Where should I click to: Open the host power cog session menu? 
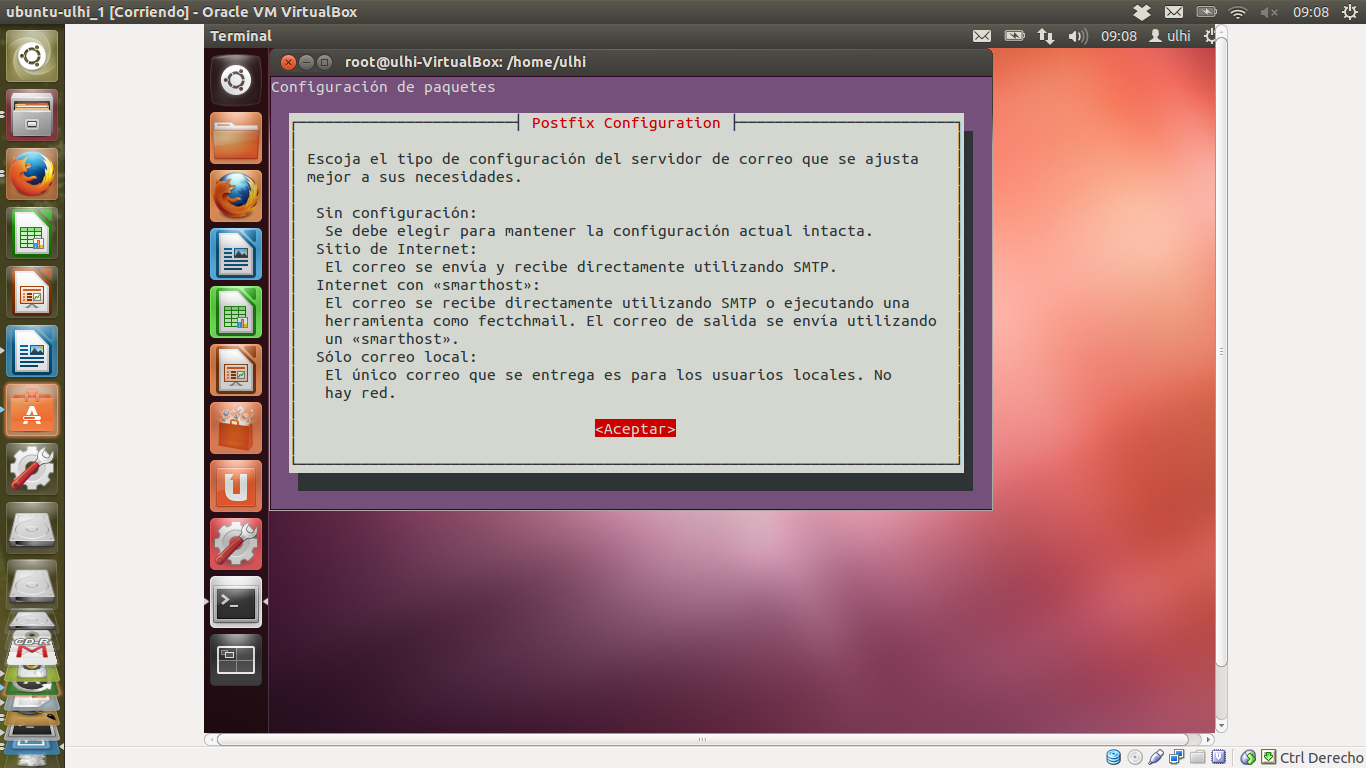tap(1350, 12)
